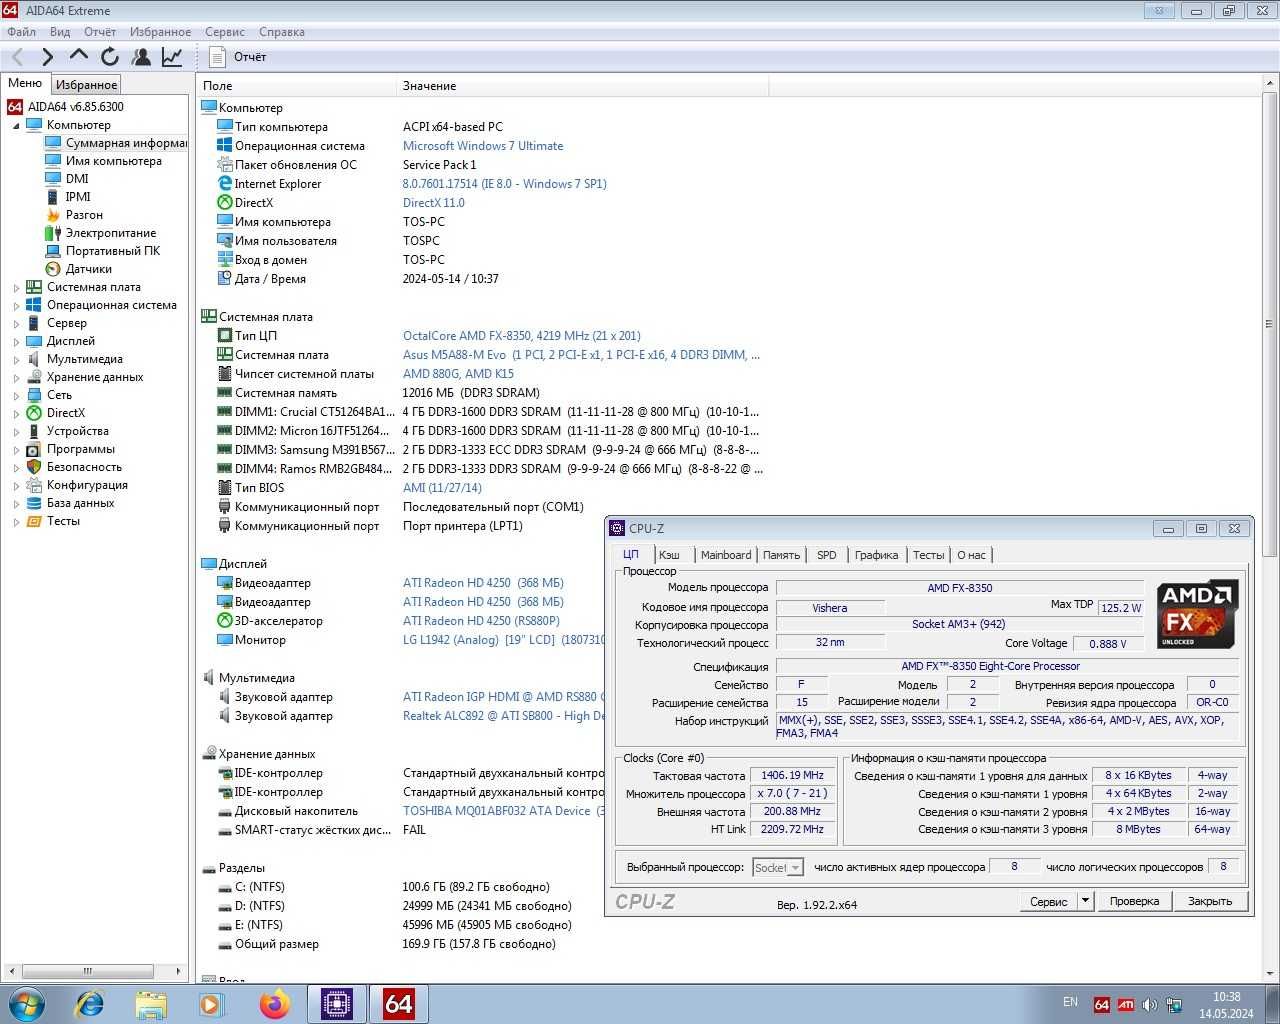Open Firefox from the taskbar

point(274,1003)
